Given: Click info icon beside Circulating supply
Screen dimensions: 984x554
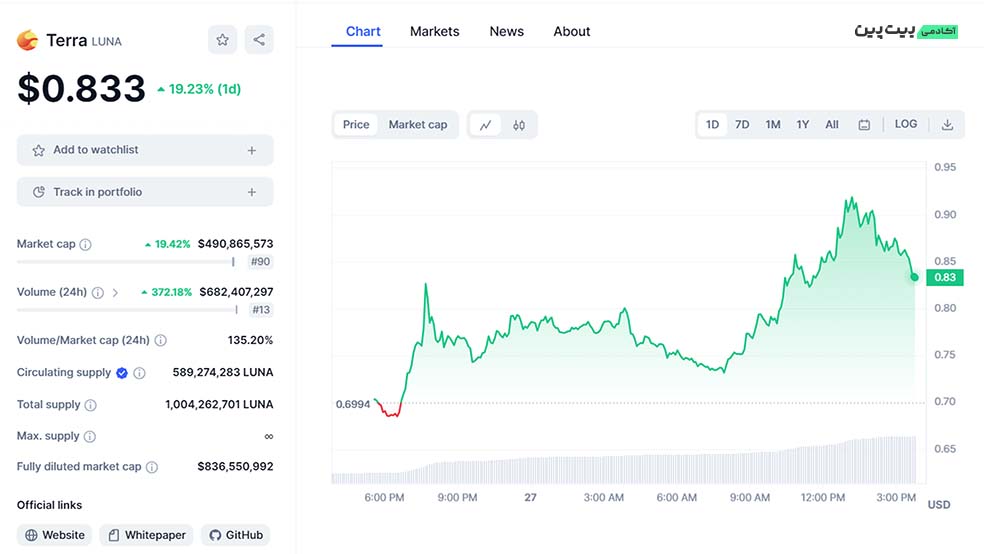Looking at the screenshot, I should [140, 373].
